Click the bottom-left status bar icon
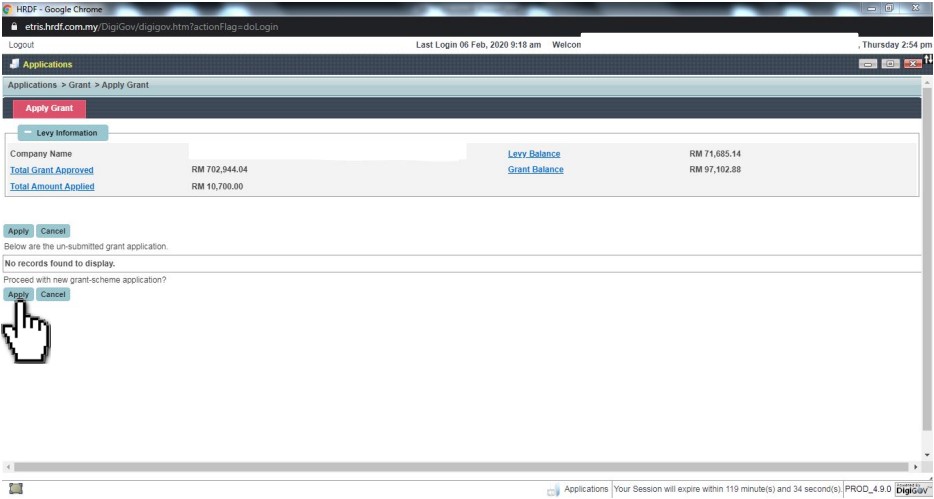The image size is (934, 499). click(12, 488)
